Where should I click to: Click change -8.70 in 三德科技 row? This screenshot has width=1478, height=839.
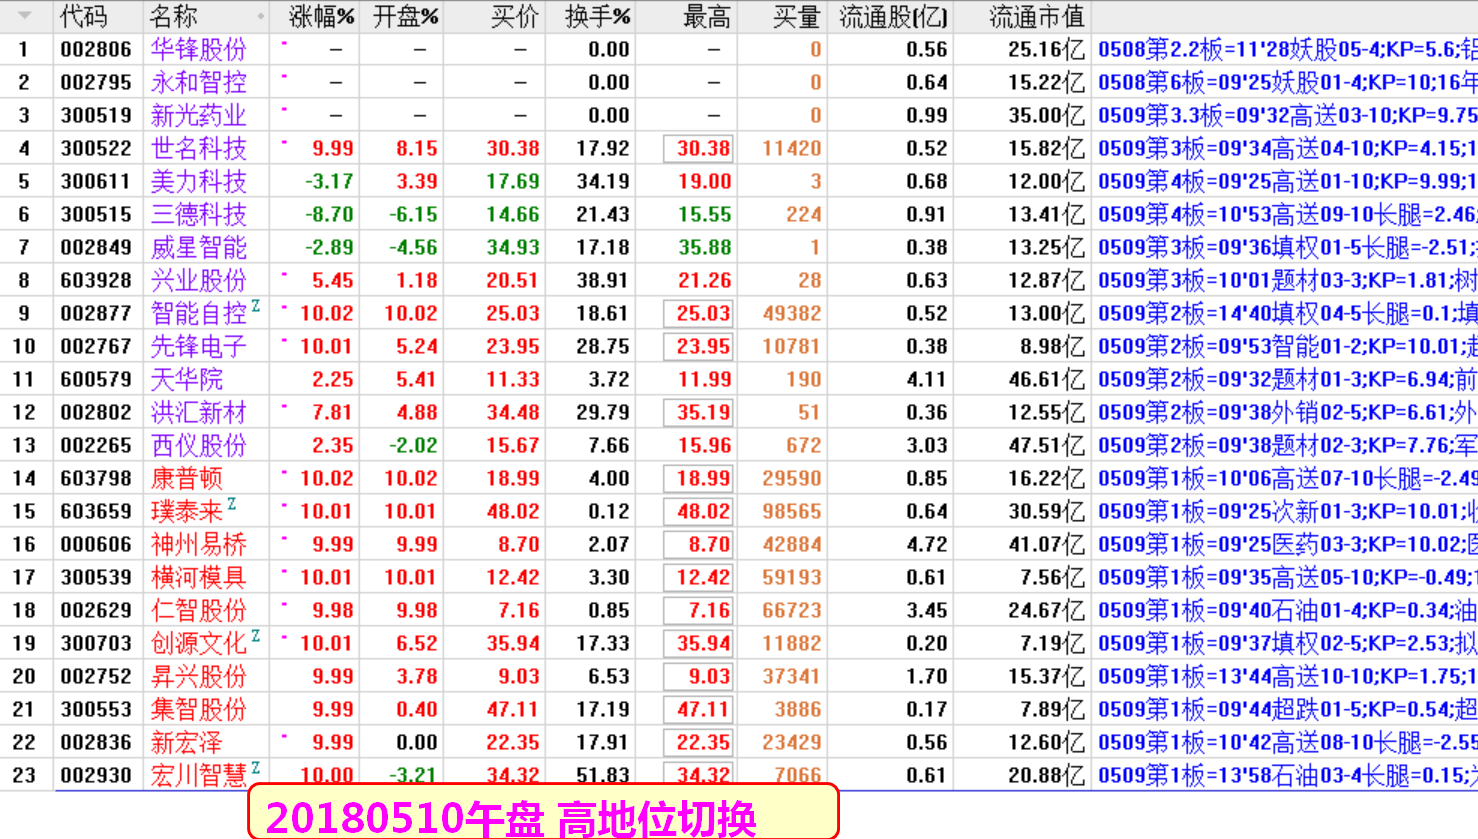[329, 214]
